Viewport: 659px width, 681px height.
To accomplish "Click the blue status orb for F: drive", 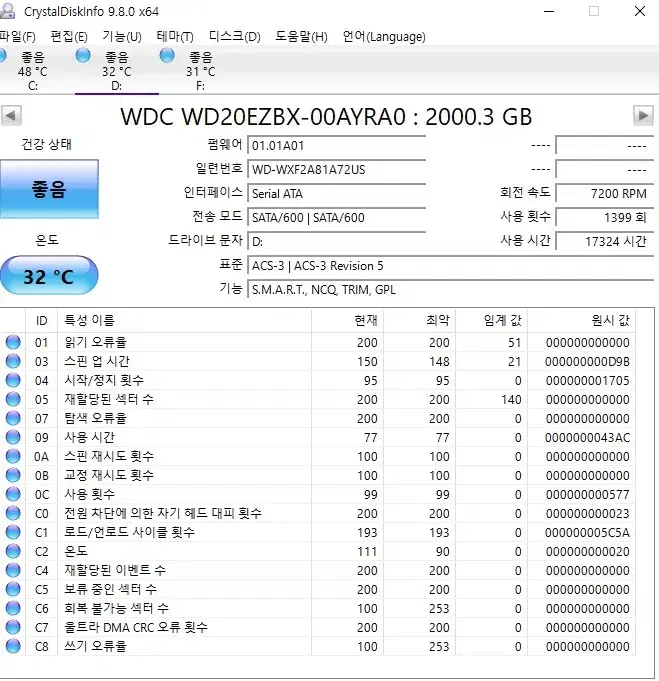I will coord(167,56).
